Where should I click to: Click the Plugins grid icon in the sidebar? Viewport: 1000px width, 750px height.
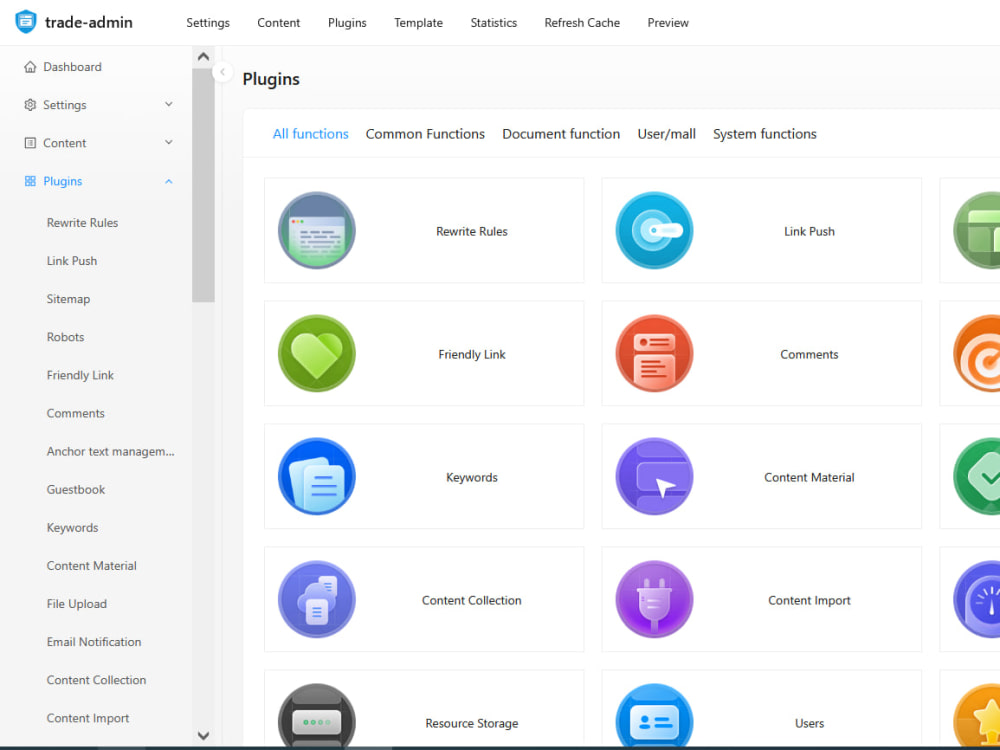[x=30, y=181]
